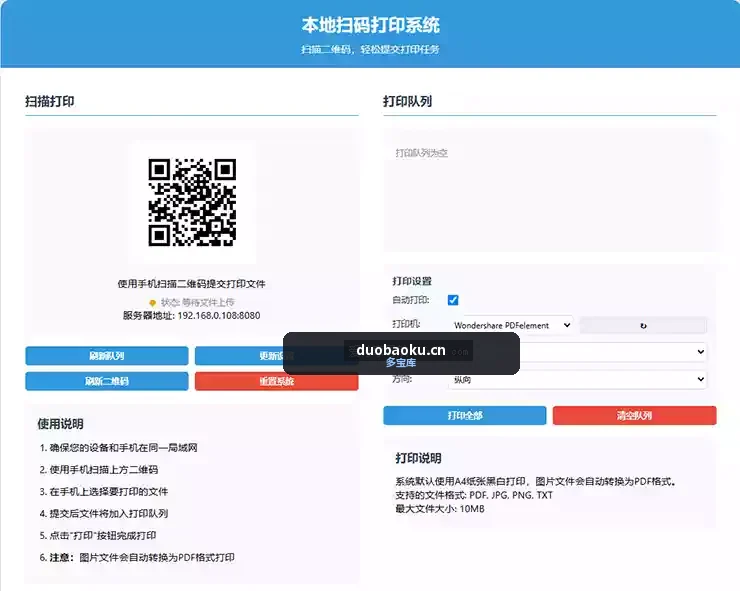Click the 更新设置 button
The width and height of the screenshot is (740, 591).
pos(277,355)
